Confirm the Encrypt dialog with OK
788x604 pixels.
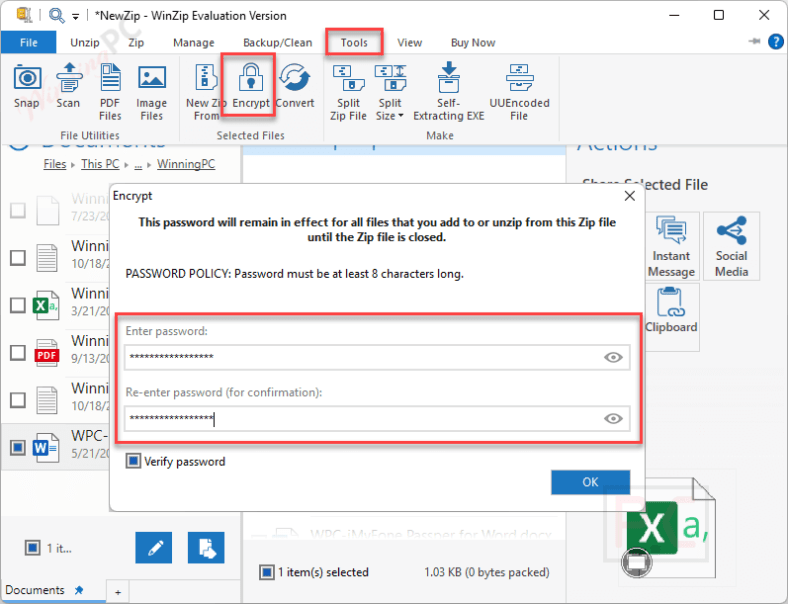pos(590,482)
